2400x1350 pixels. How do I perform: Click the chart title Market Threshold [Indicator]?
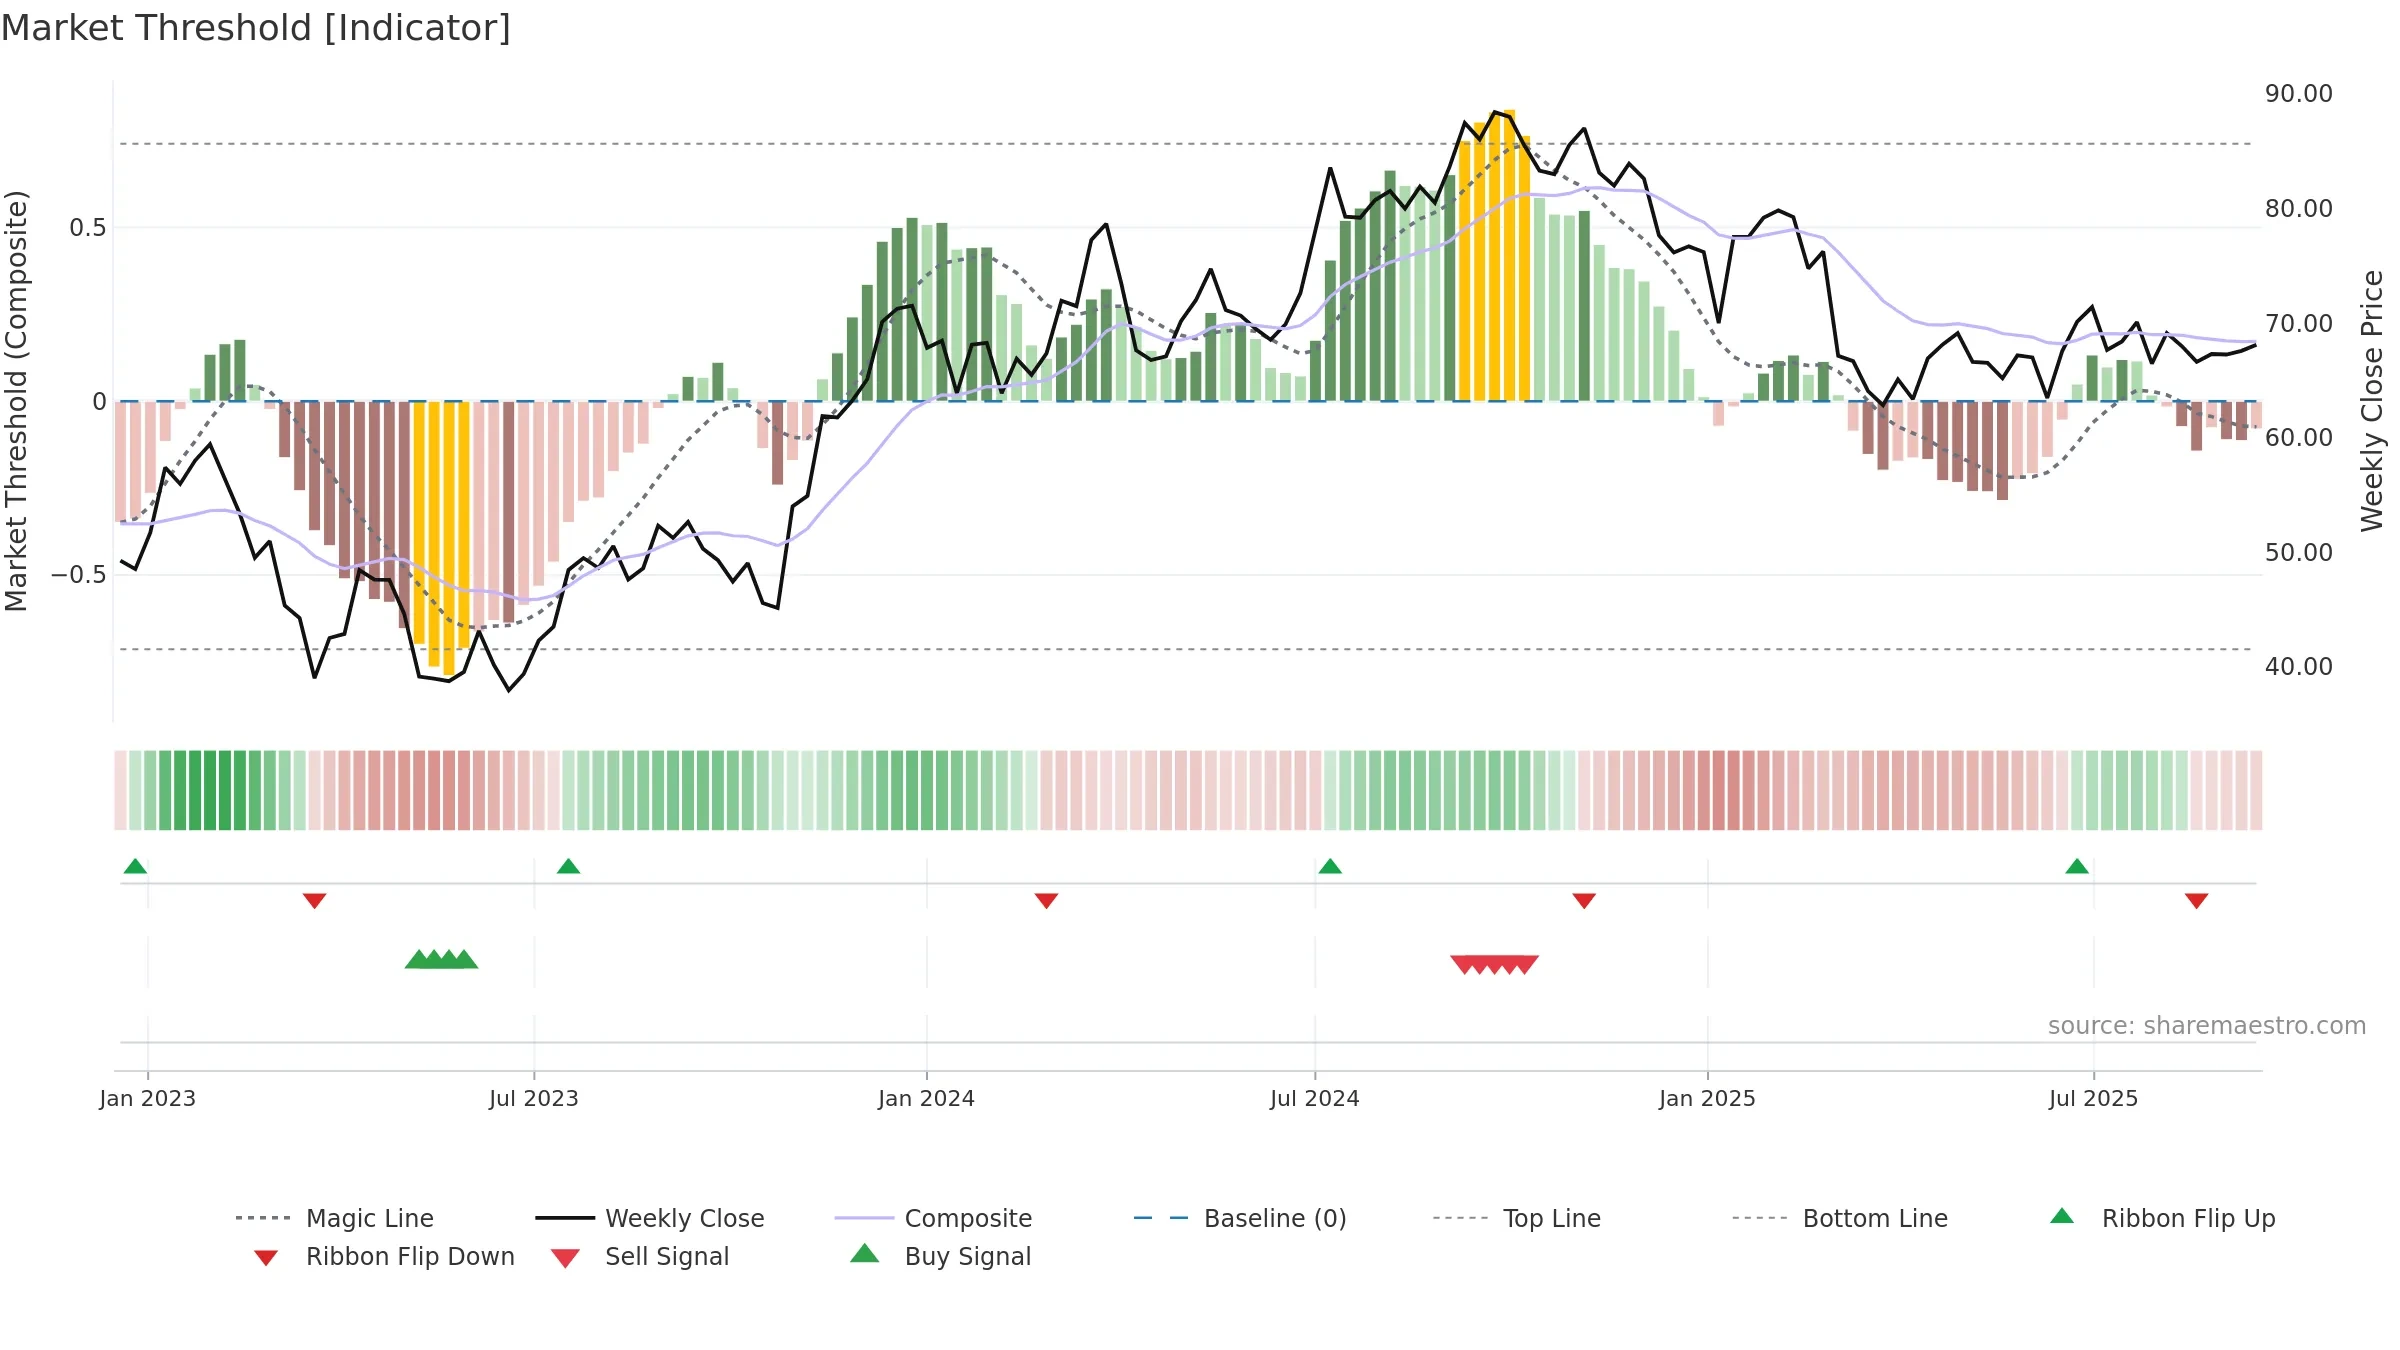[x=256, y=28]
